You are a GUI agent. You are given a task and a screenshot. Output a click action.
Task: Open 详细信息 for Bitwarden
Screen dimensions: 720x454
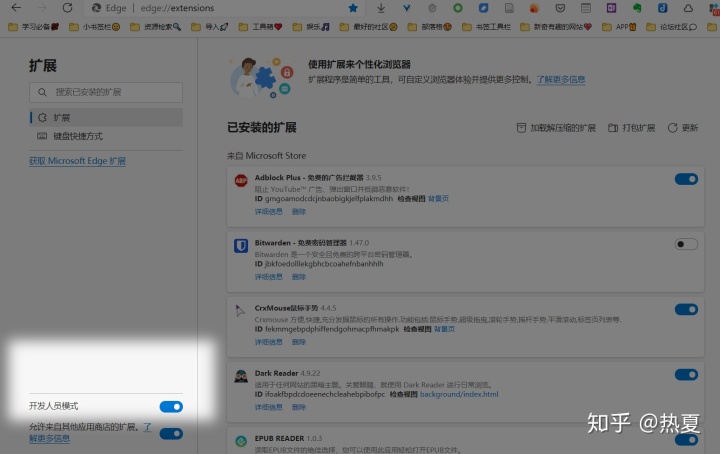point(269,277)
